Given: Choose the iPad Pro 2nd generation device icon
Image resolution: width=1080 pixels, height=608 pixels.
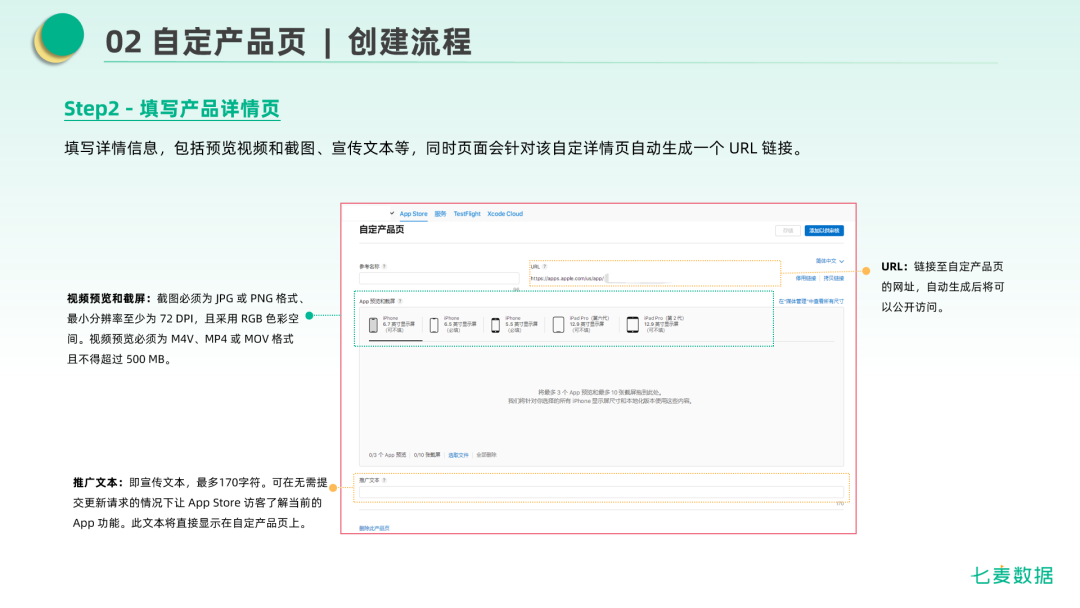Looking at the screenshot, I should pos(632,325).
